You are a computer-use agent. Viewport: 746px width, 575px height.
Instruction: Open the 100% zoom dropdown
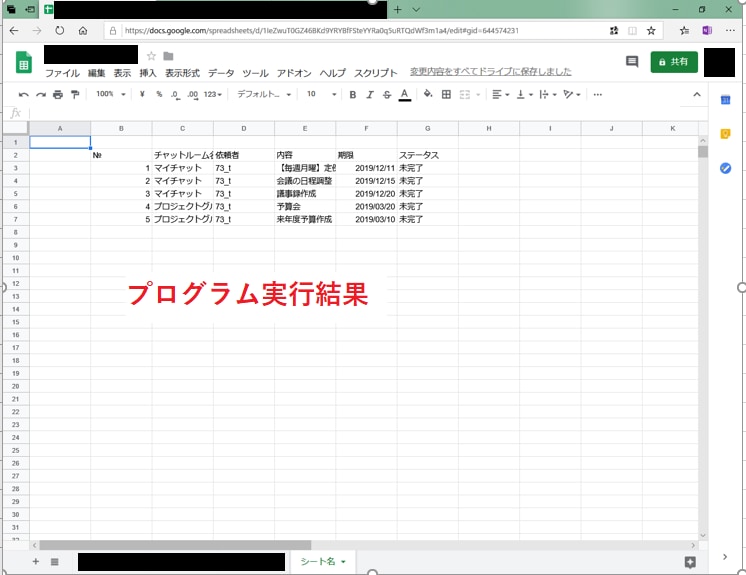pos(110,94)
